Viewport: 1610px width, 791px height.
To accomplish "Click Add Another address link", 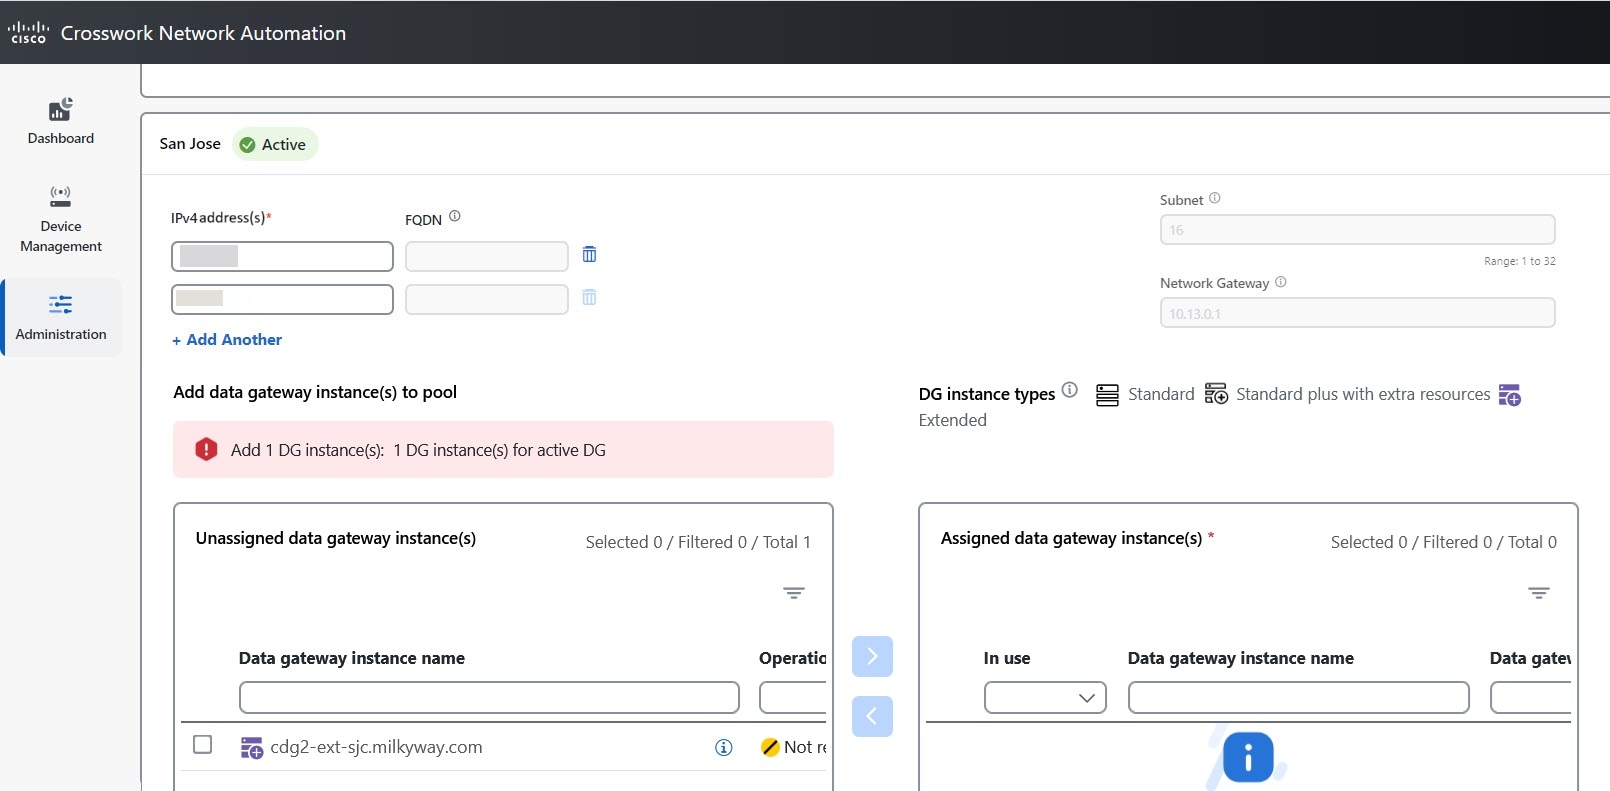I will tap(227, 340).
